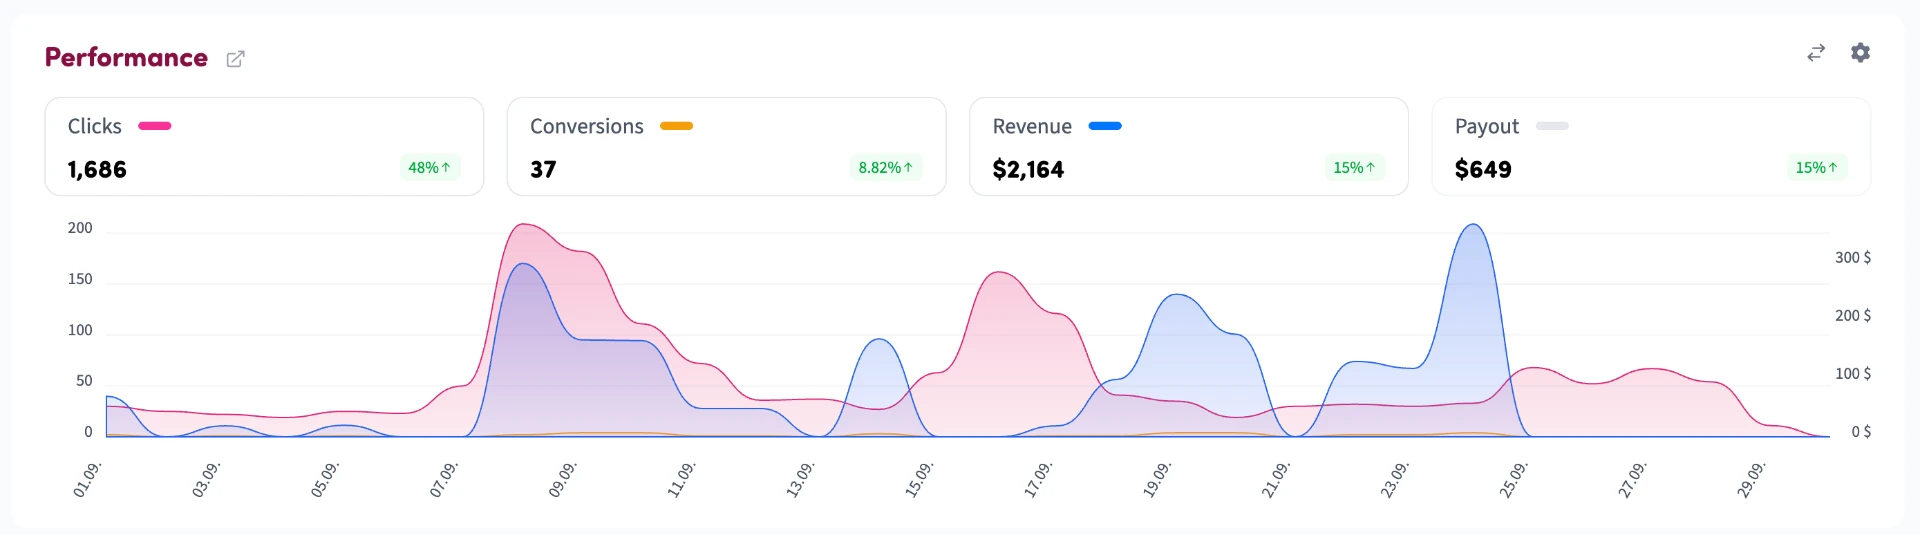Click the 15% Payout change badge
The image size is (1920, 535).
[x=1817, y=168]
